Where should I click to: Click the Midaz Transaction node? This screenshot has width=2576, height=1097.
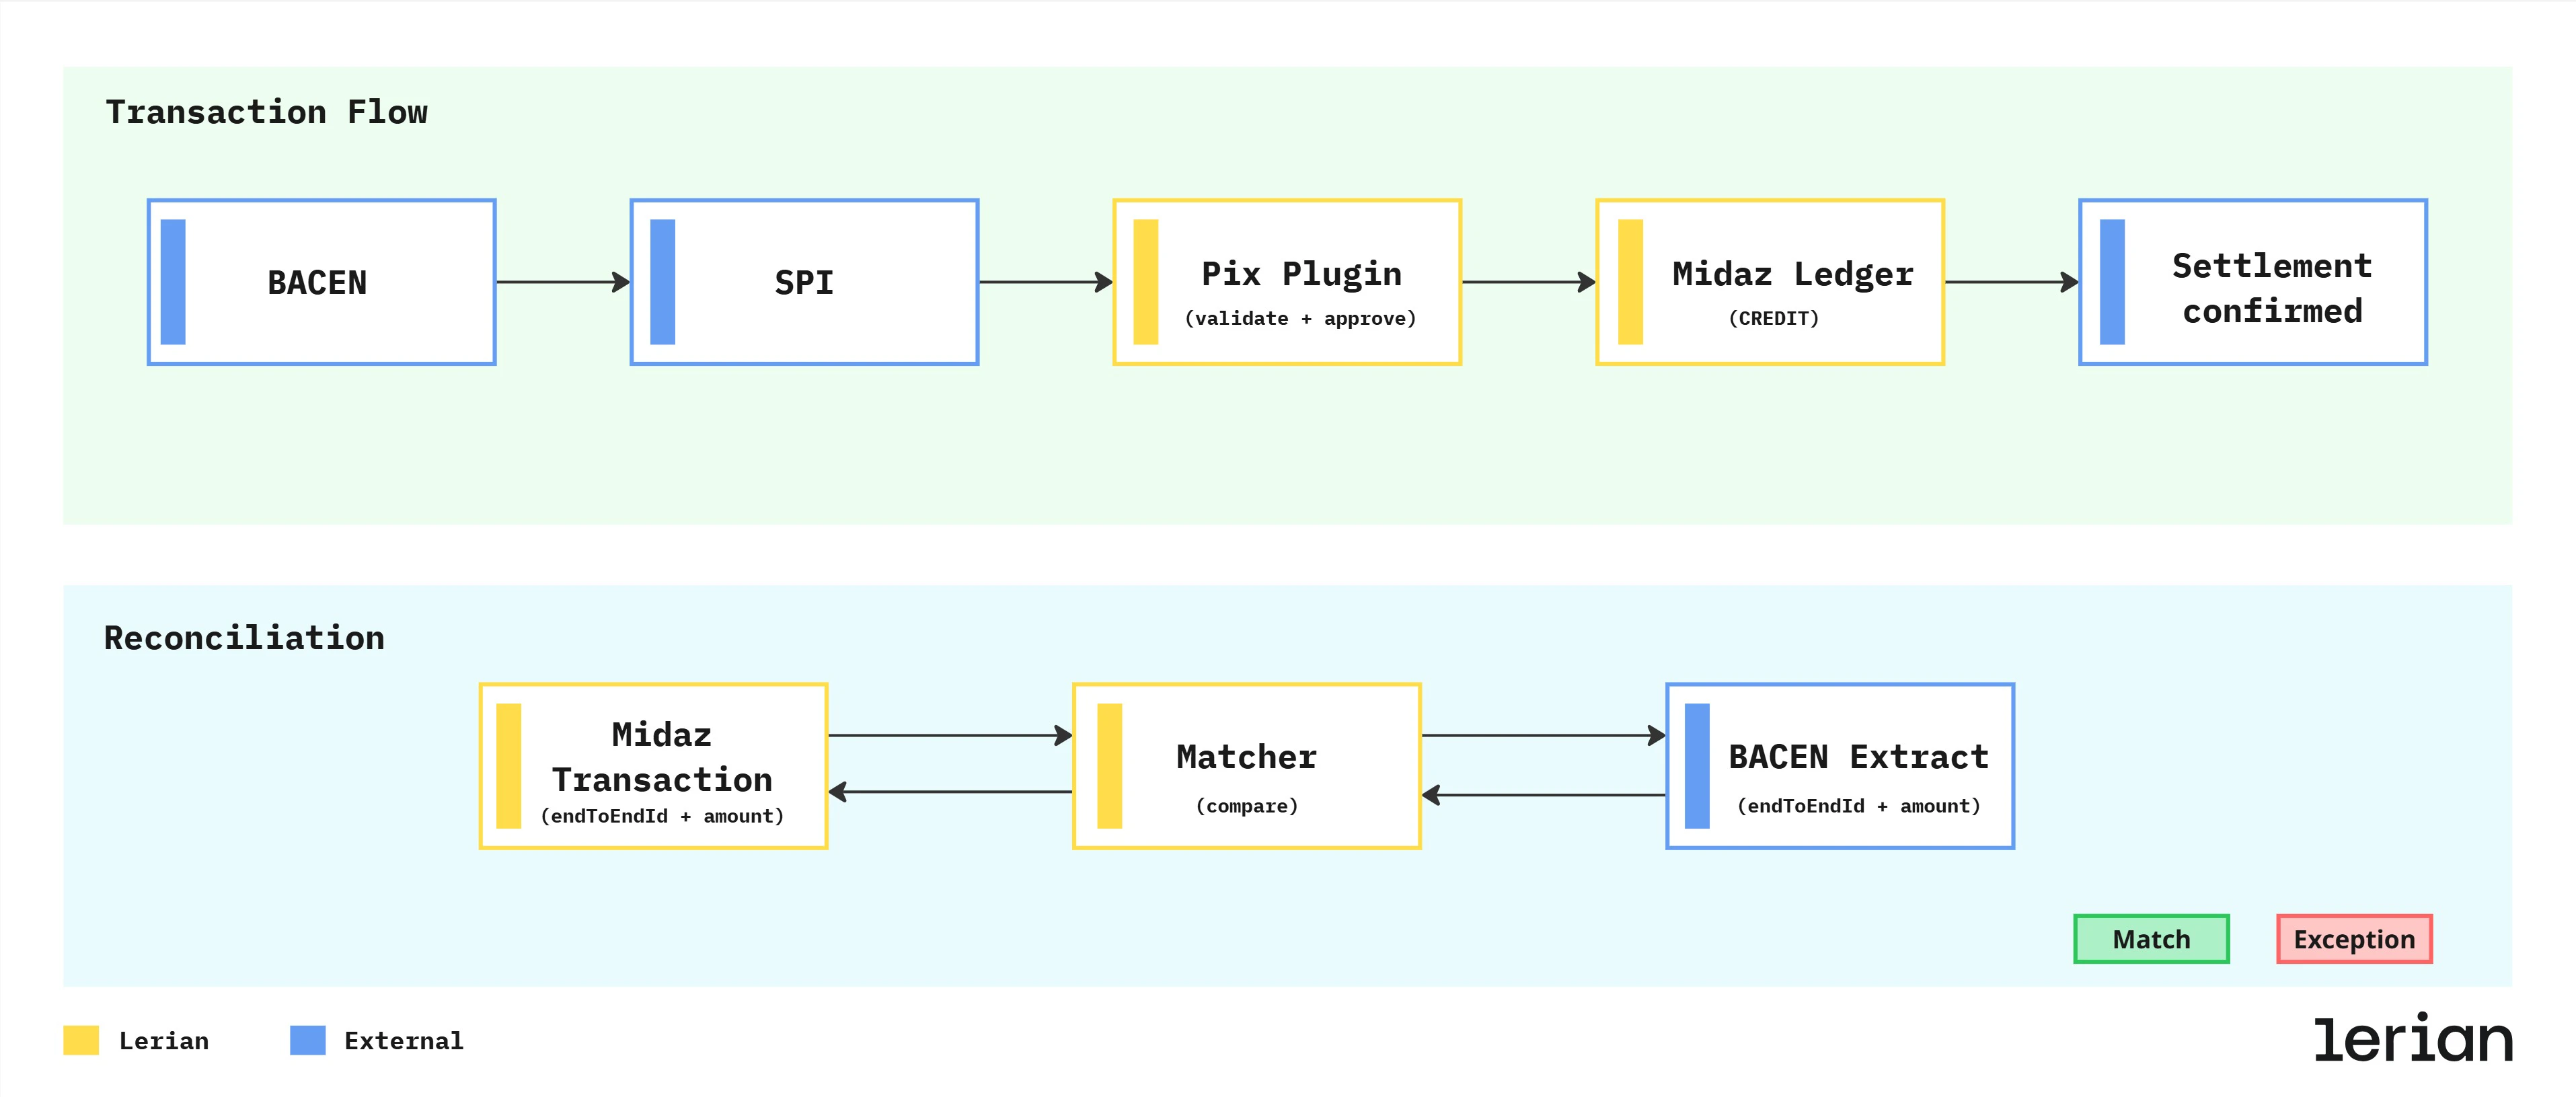click(x=654, y=766)
